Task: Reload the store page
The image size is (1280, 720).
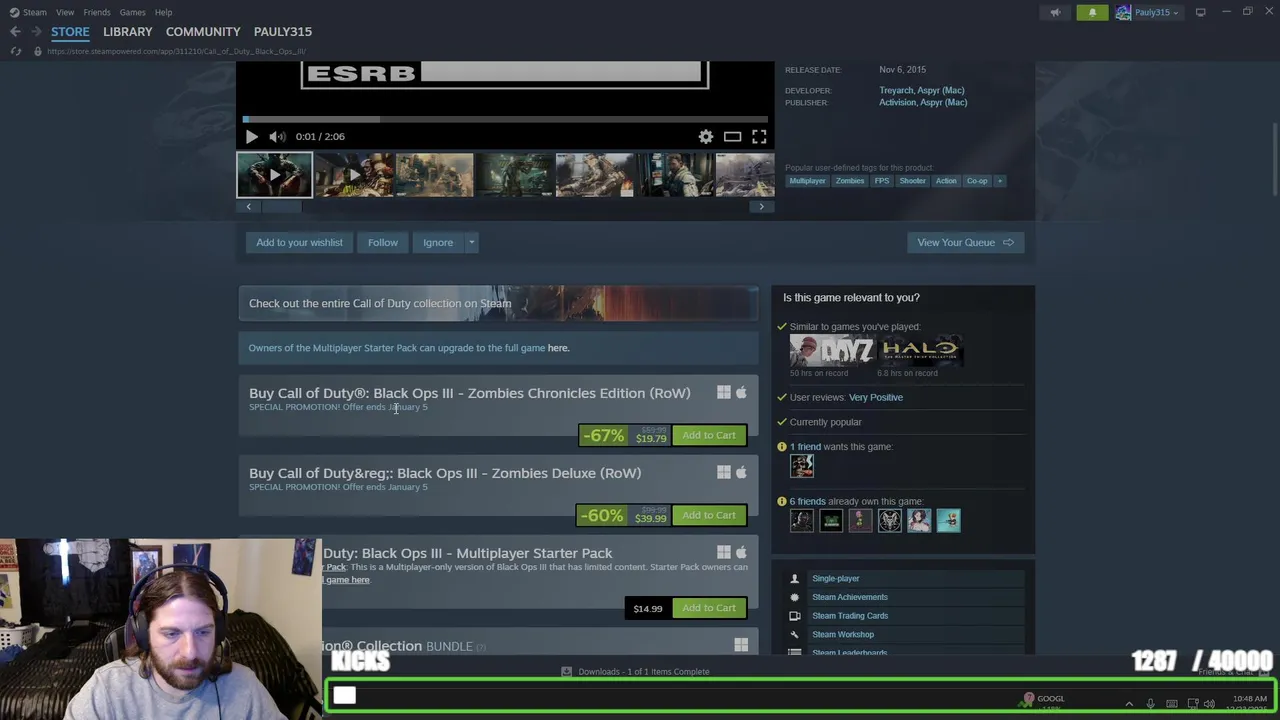Action: click(15, 51)
